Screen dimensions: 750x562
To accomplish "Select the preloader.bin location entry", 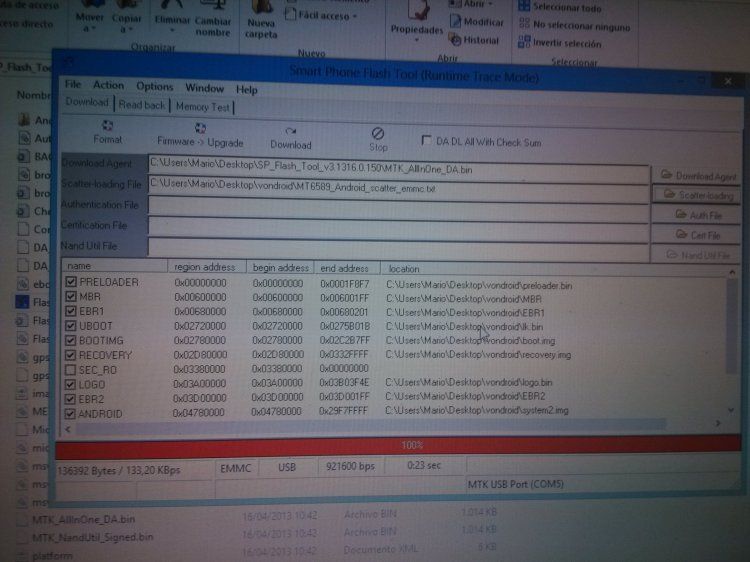I will pos(479,286).
